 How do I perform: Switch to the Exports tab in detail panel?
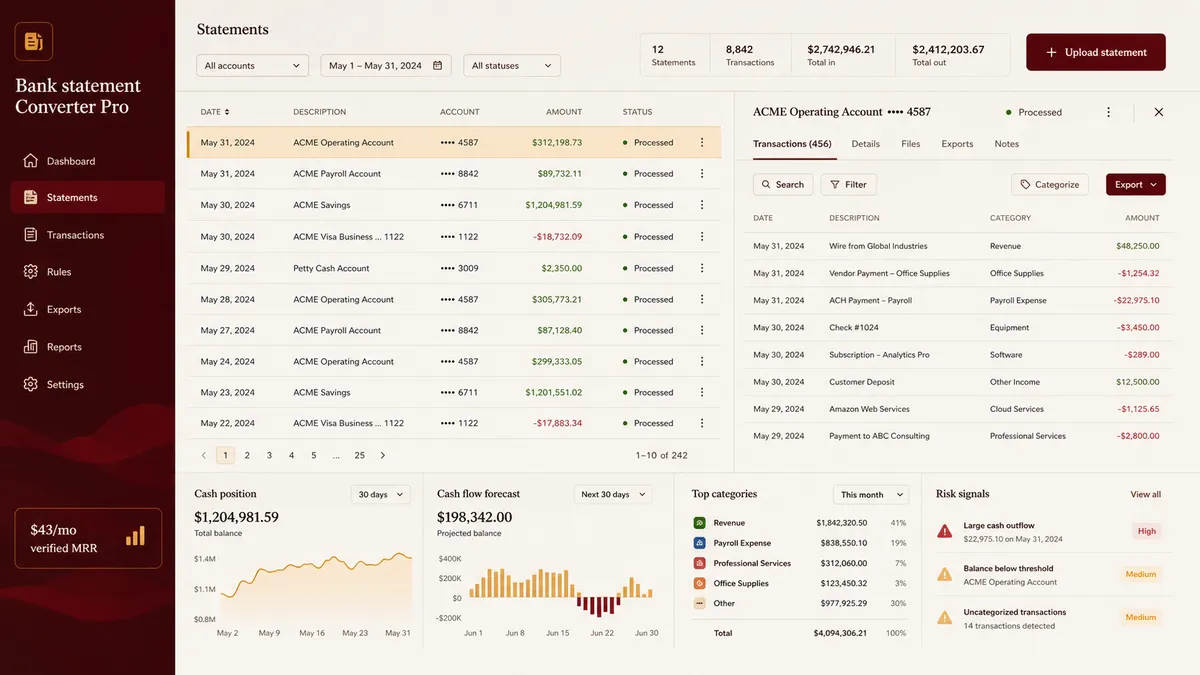(957, 144)
